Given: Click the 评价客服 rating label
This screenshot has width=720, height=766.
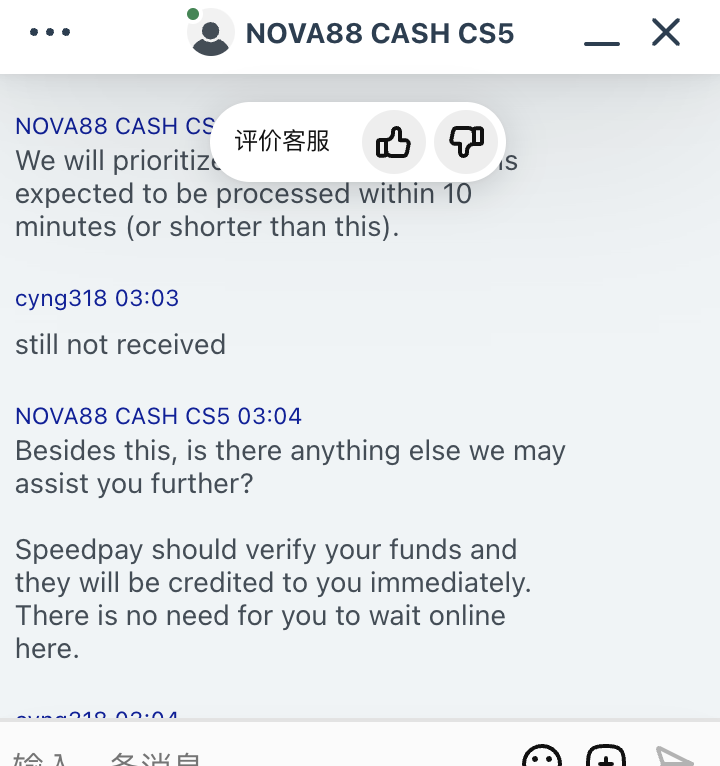Looking at the screenshot, I should (x=282, y=142).
